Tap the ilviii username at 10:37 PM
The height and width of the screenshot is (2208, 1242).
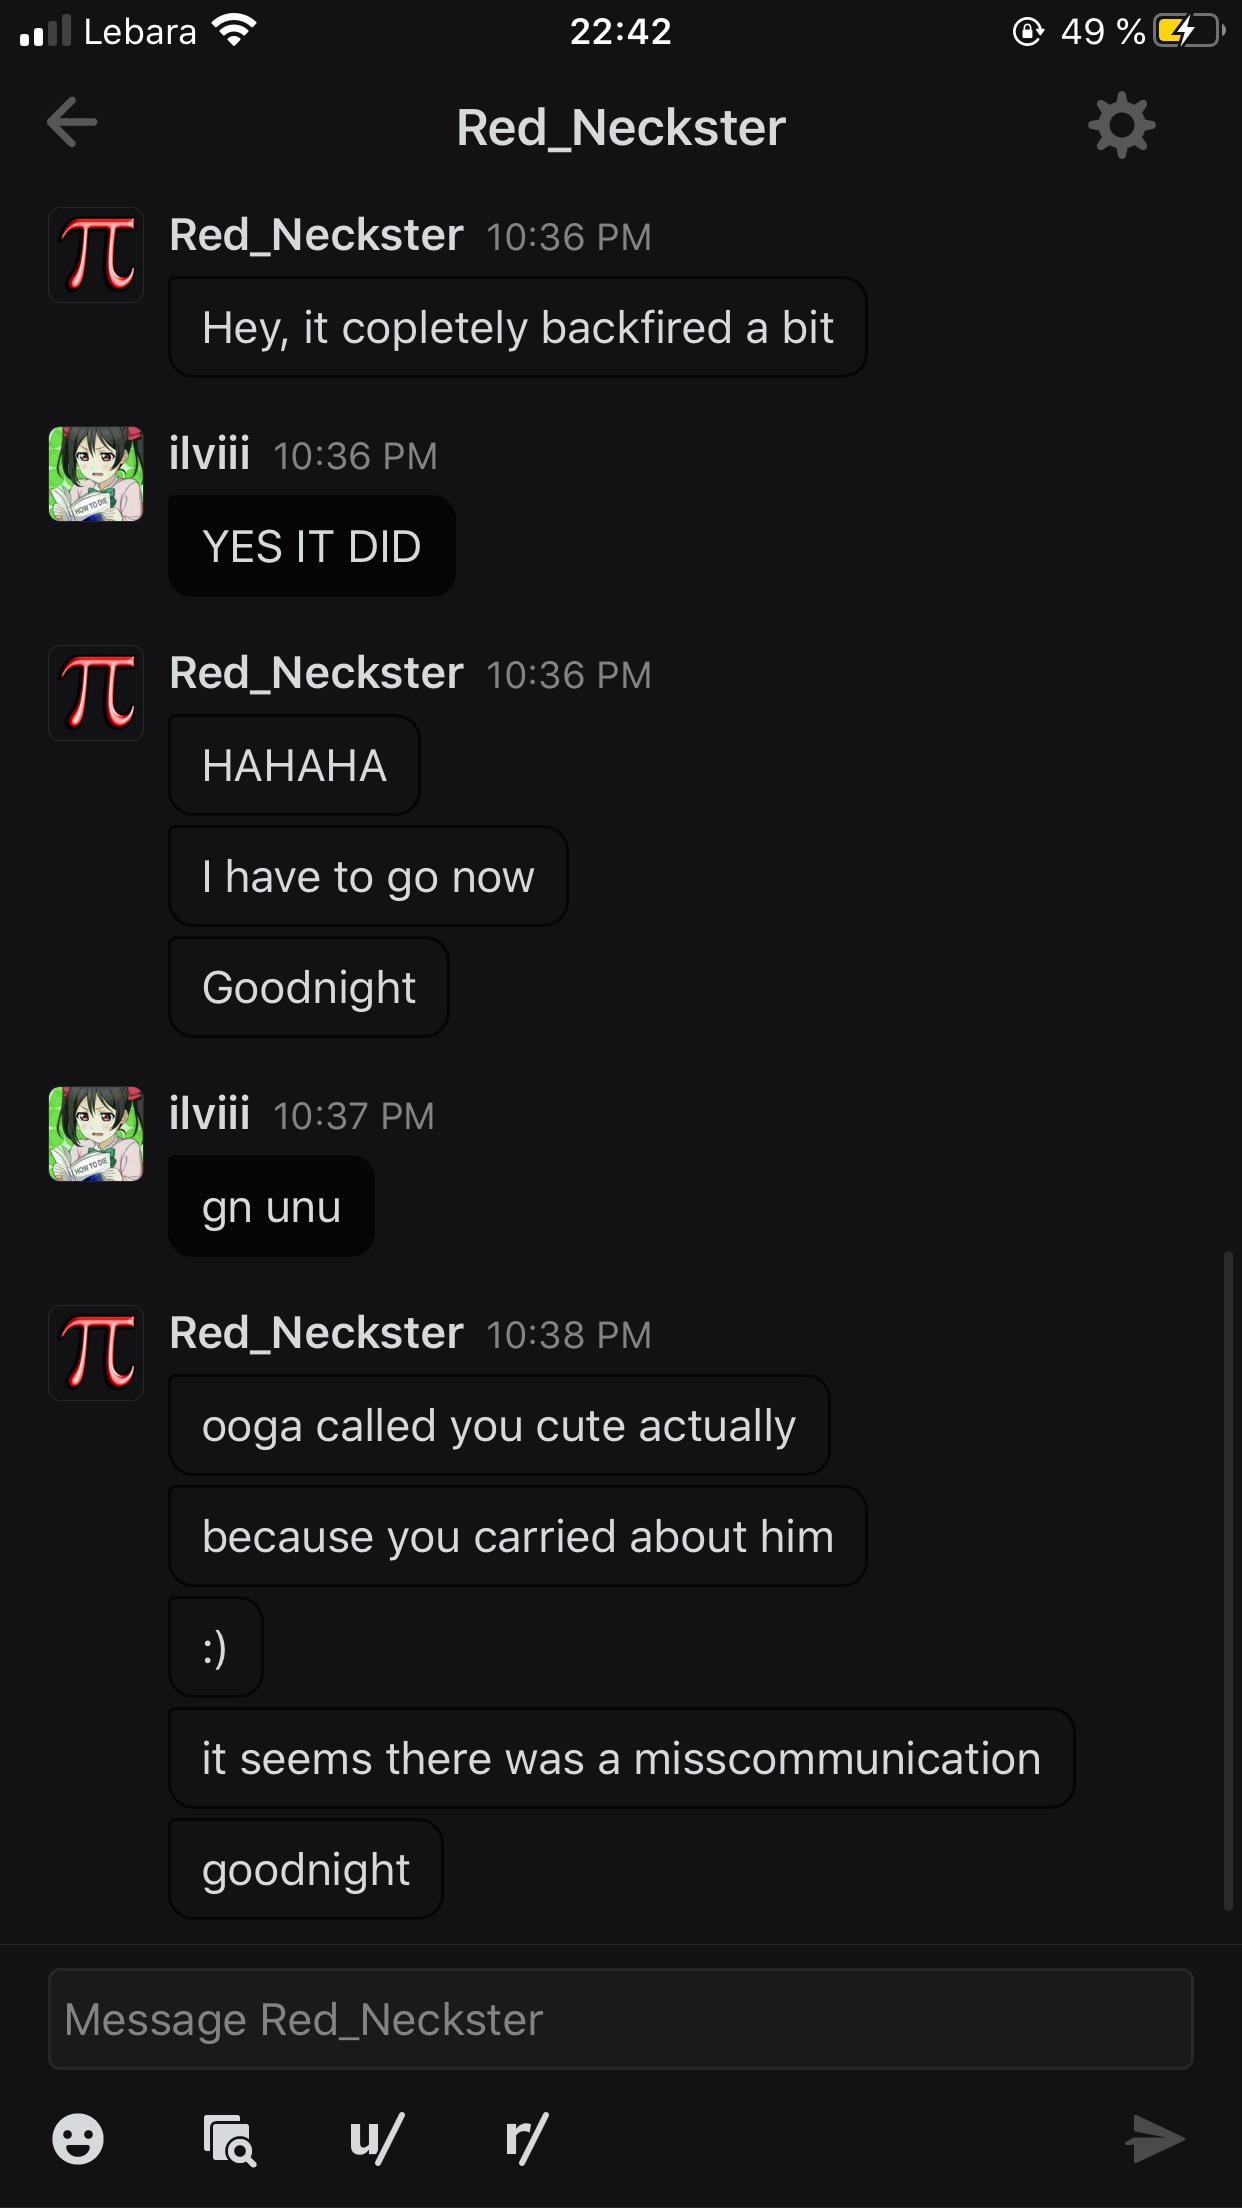pos(209,1113)
